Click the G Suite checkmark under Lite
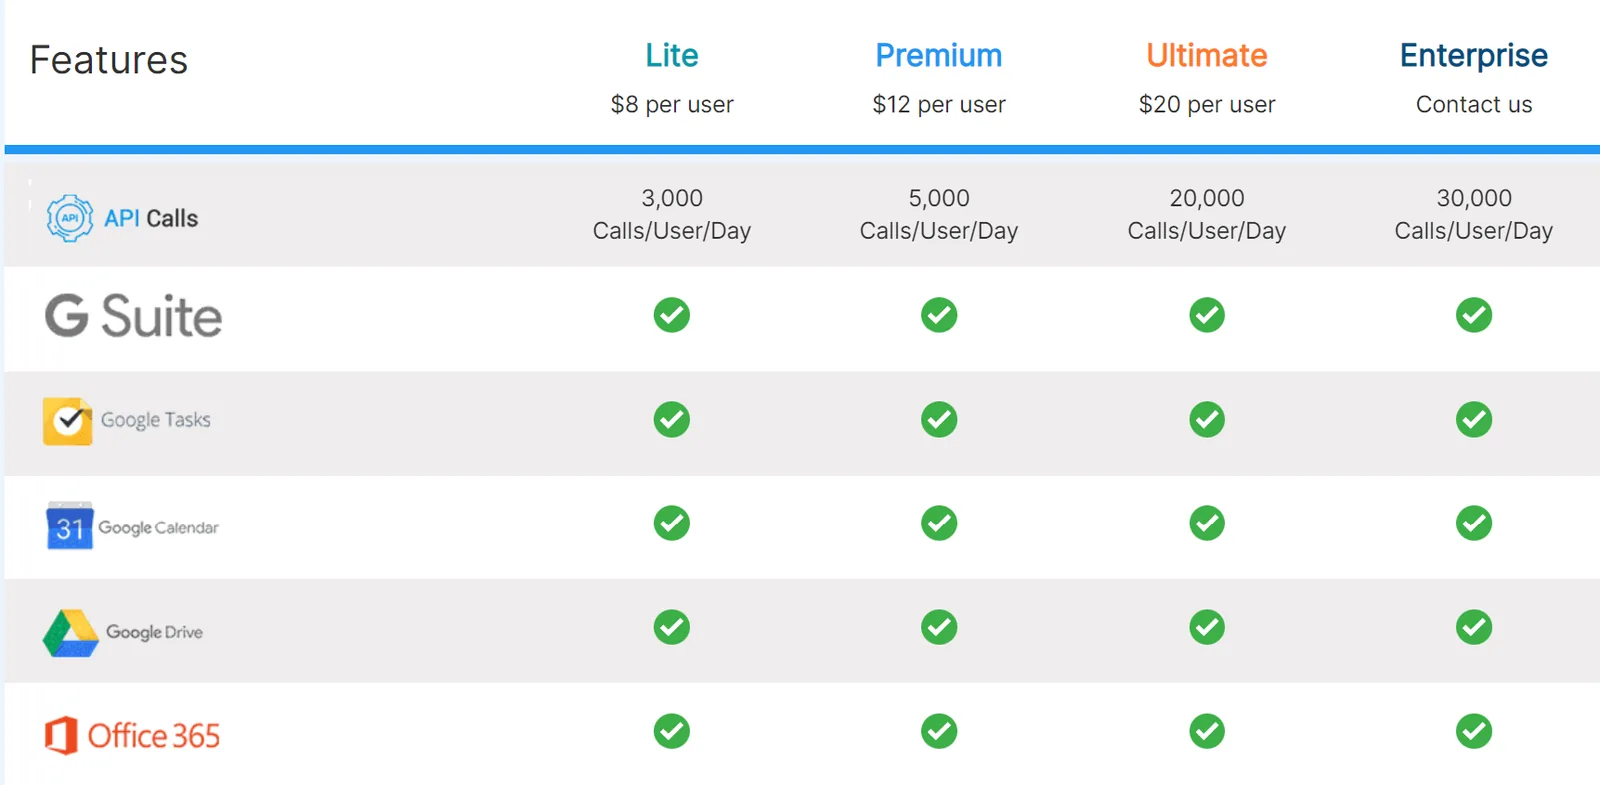This screenshot has width=1600, height=785. (672, 315)
